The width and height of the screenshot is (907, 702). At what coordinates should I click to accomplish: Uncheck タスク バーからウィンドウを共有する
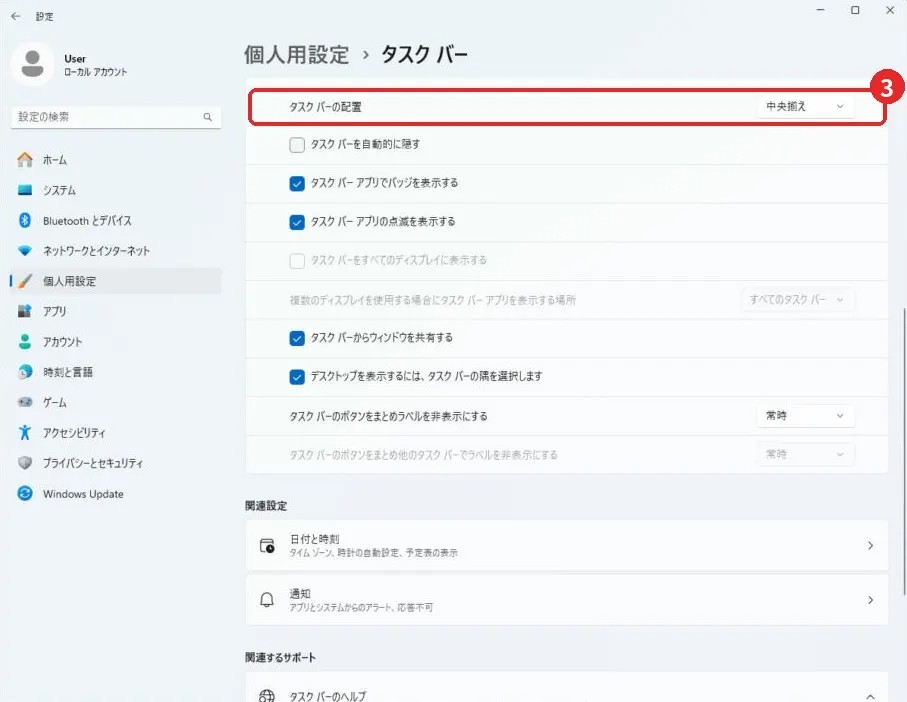click(297, 338)
